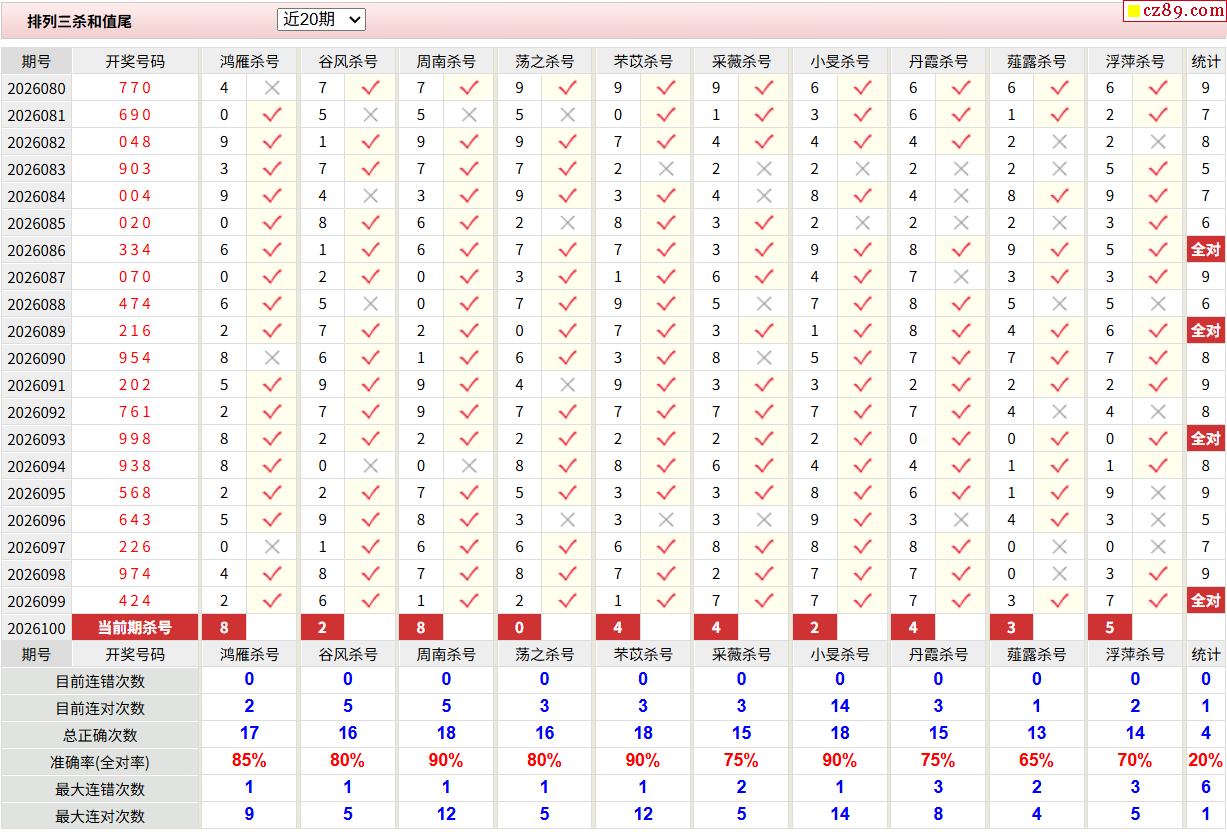The height and width of the screenshot is (832, 1227).
Task: Click the gray X in 蕥露杀号 row 2026098
Action: click(1059, 574)
